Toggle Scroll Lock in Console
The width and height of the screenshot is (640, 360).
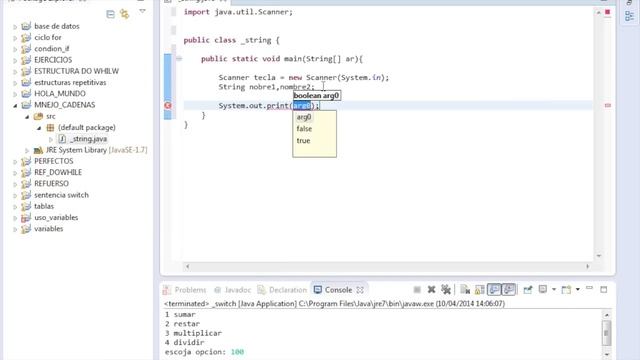click(x=480, y=290)
